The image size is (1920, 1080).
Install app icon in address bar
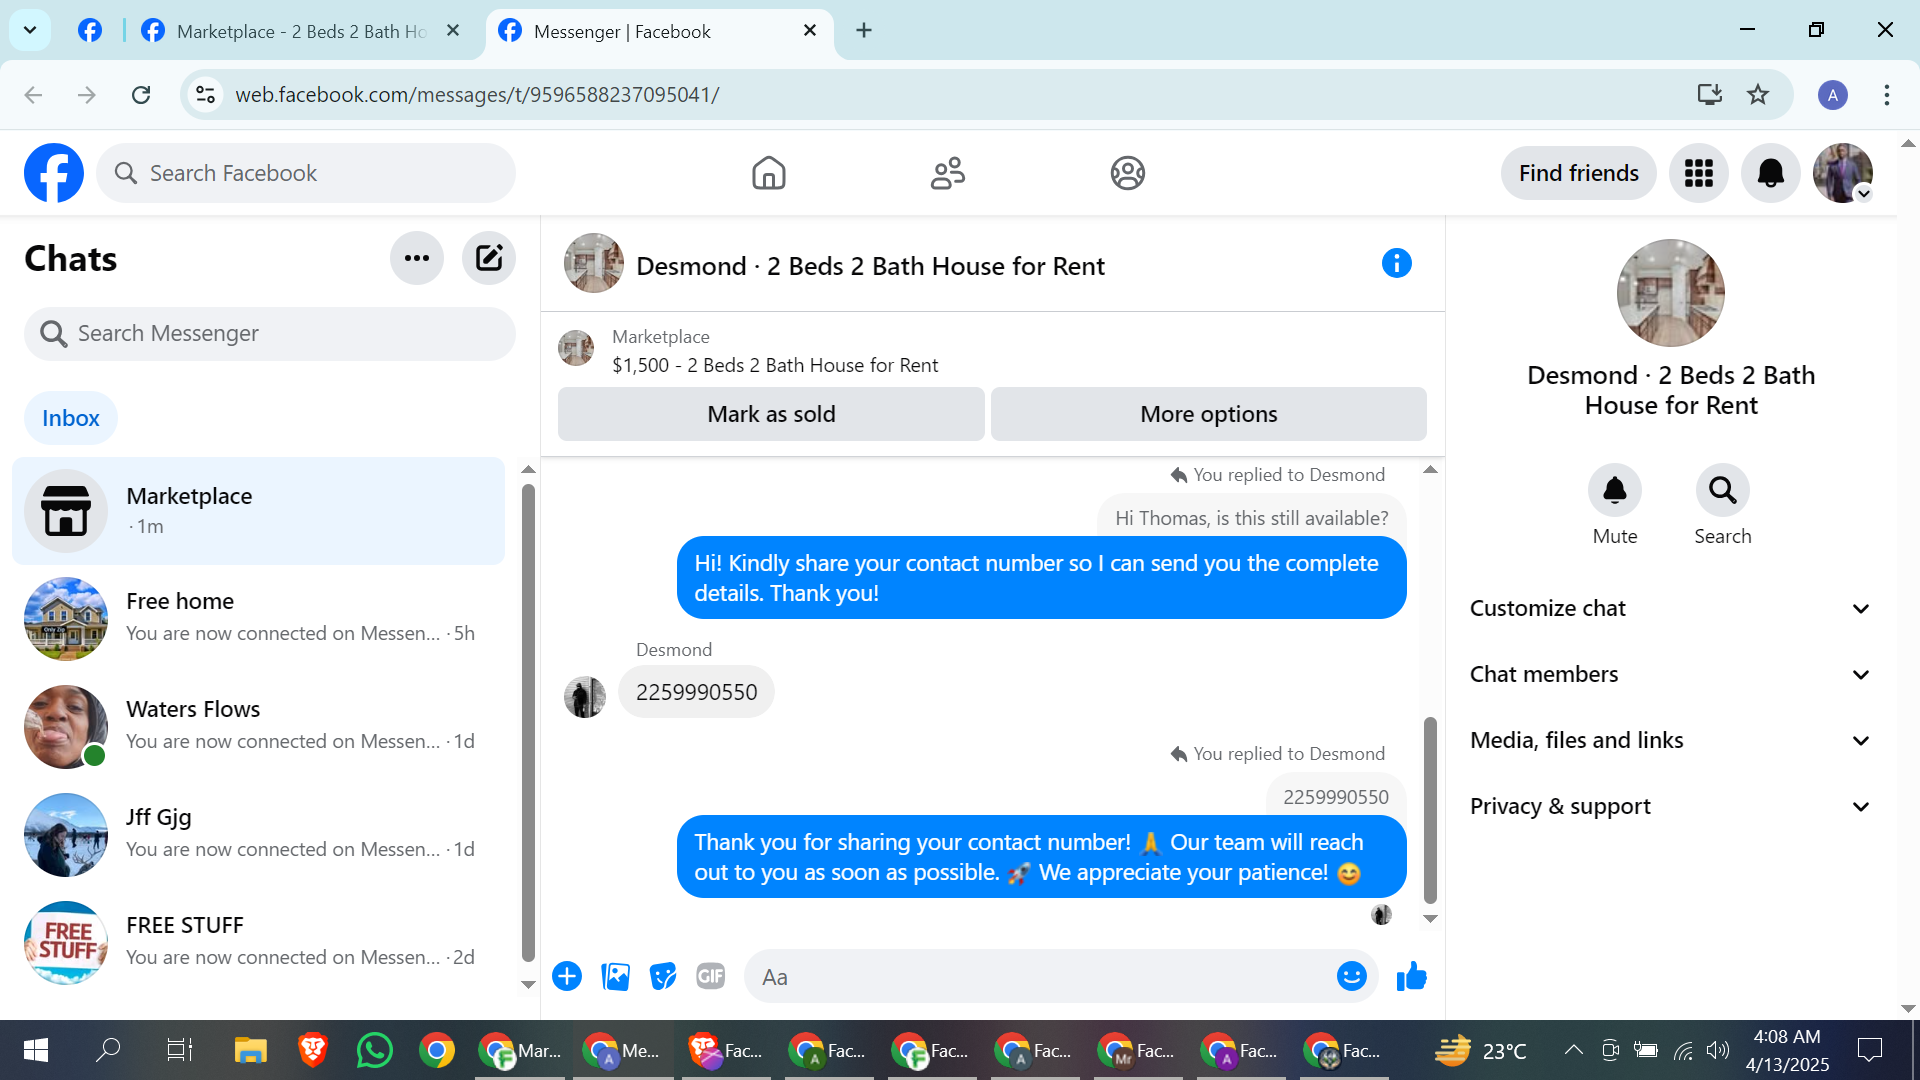[1710, 94]
